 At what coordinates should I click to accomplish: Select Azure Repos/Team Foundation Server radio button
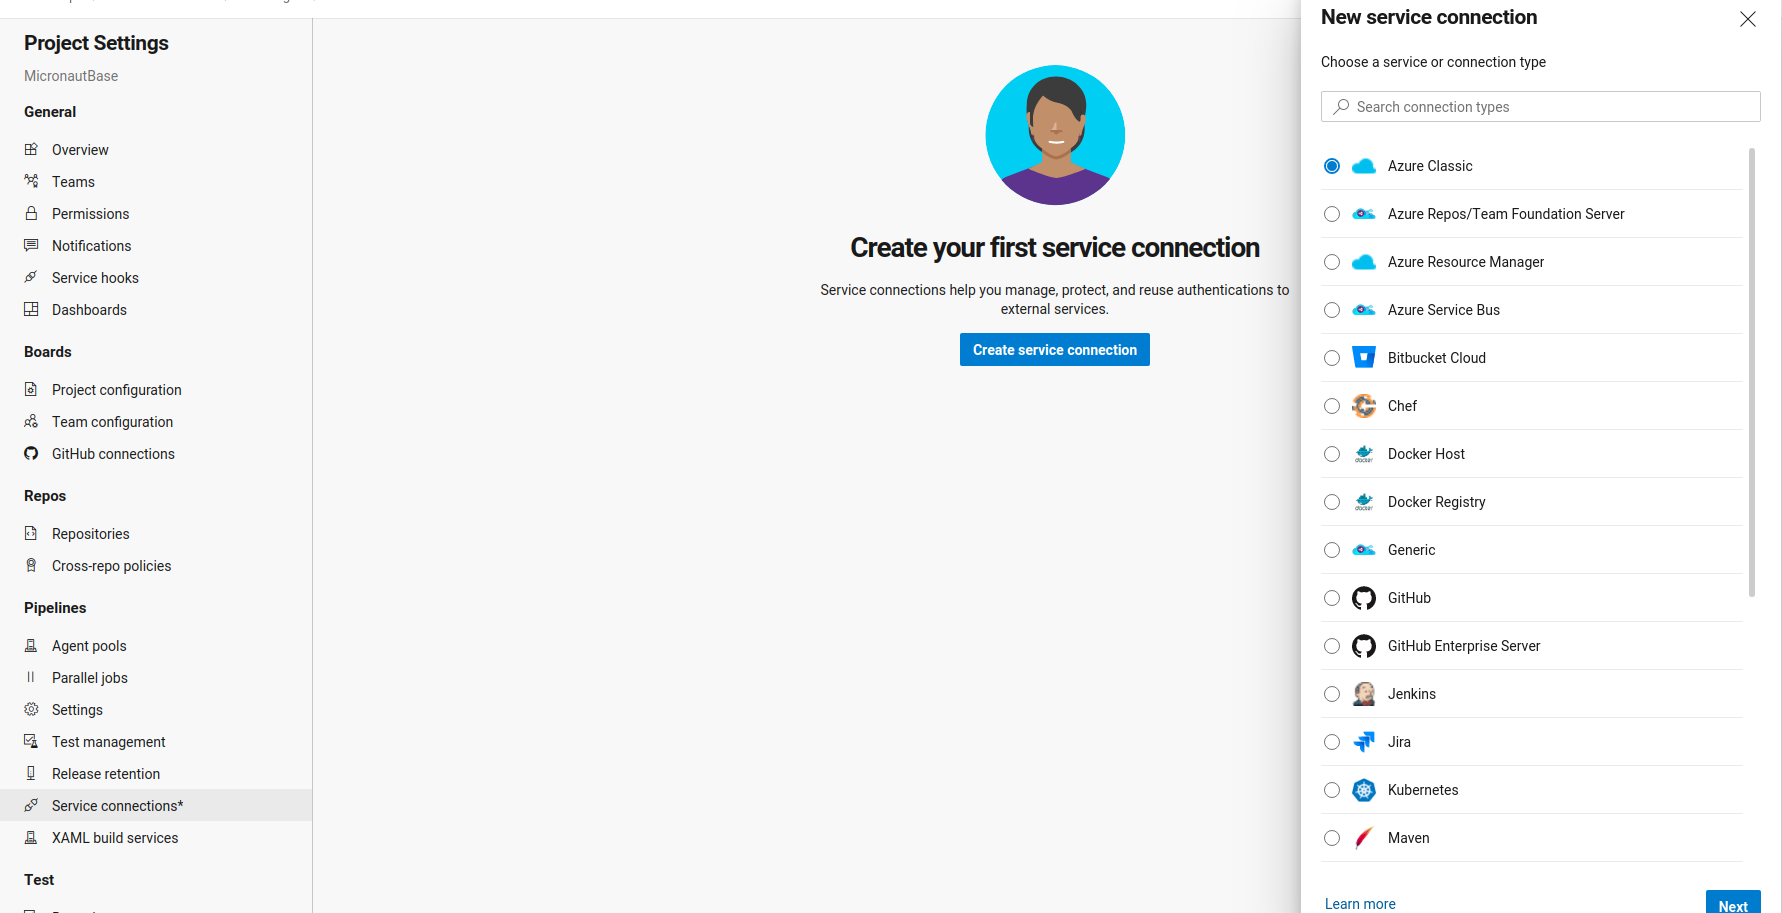[1332, 214]
